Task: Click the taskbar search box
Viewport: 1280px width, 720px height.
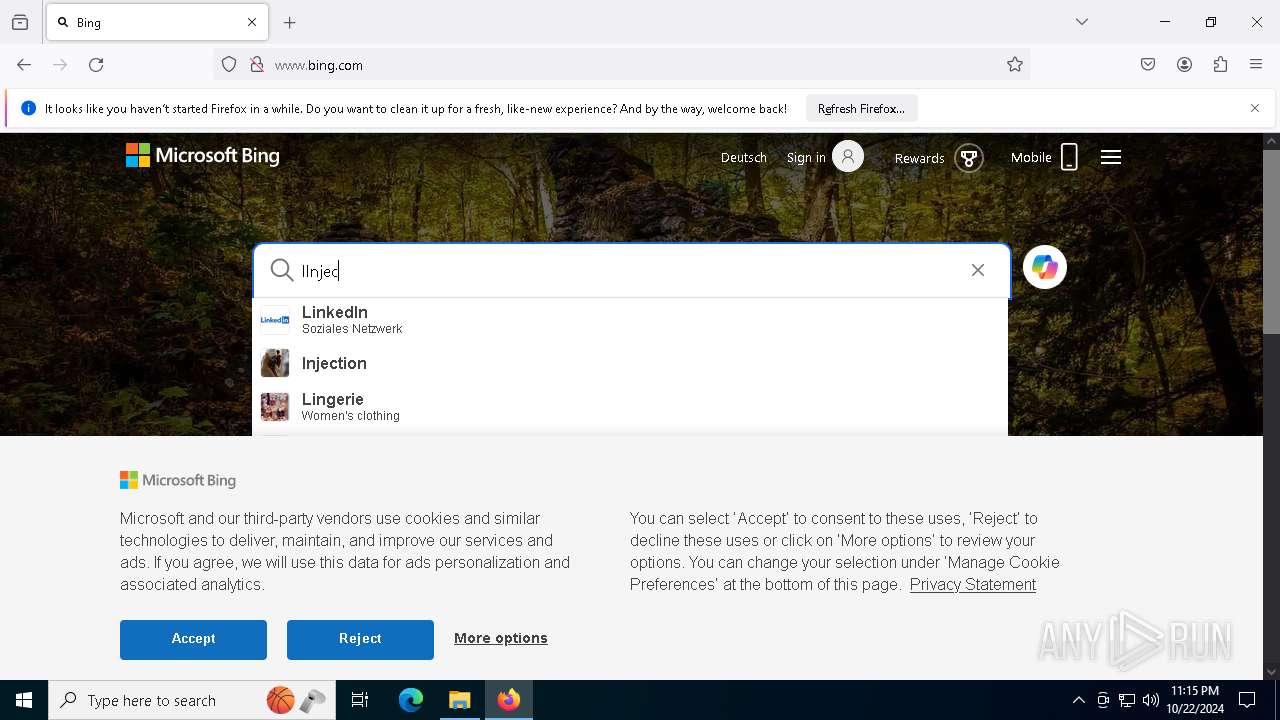Action: pyautogui.click(x=193, y=700)
